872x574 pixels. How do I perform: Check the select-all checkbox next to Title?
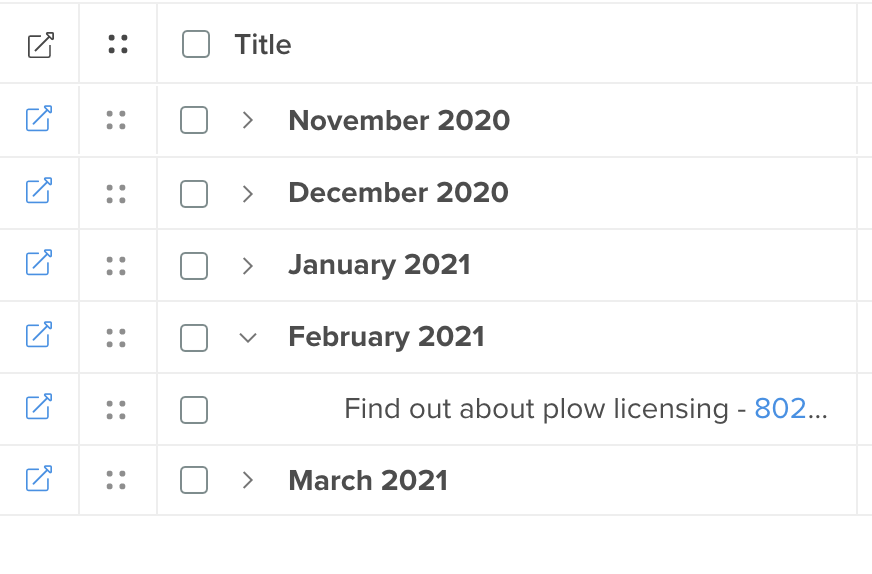tap(196, 44)
